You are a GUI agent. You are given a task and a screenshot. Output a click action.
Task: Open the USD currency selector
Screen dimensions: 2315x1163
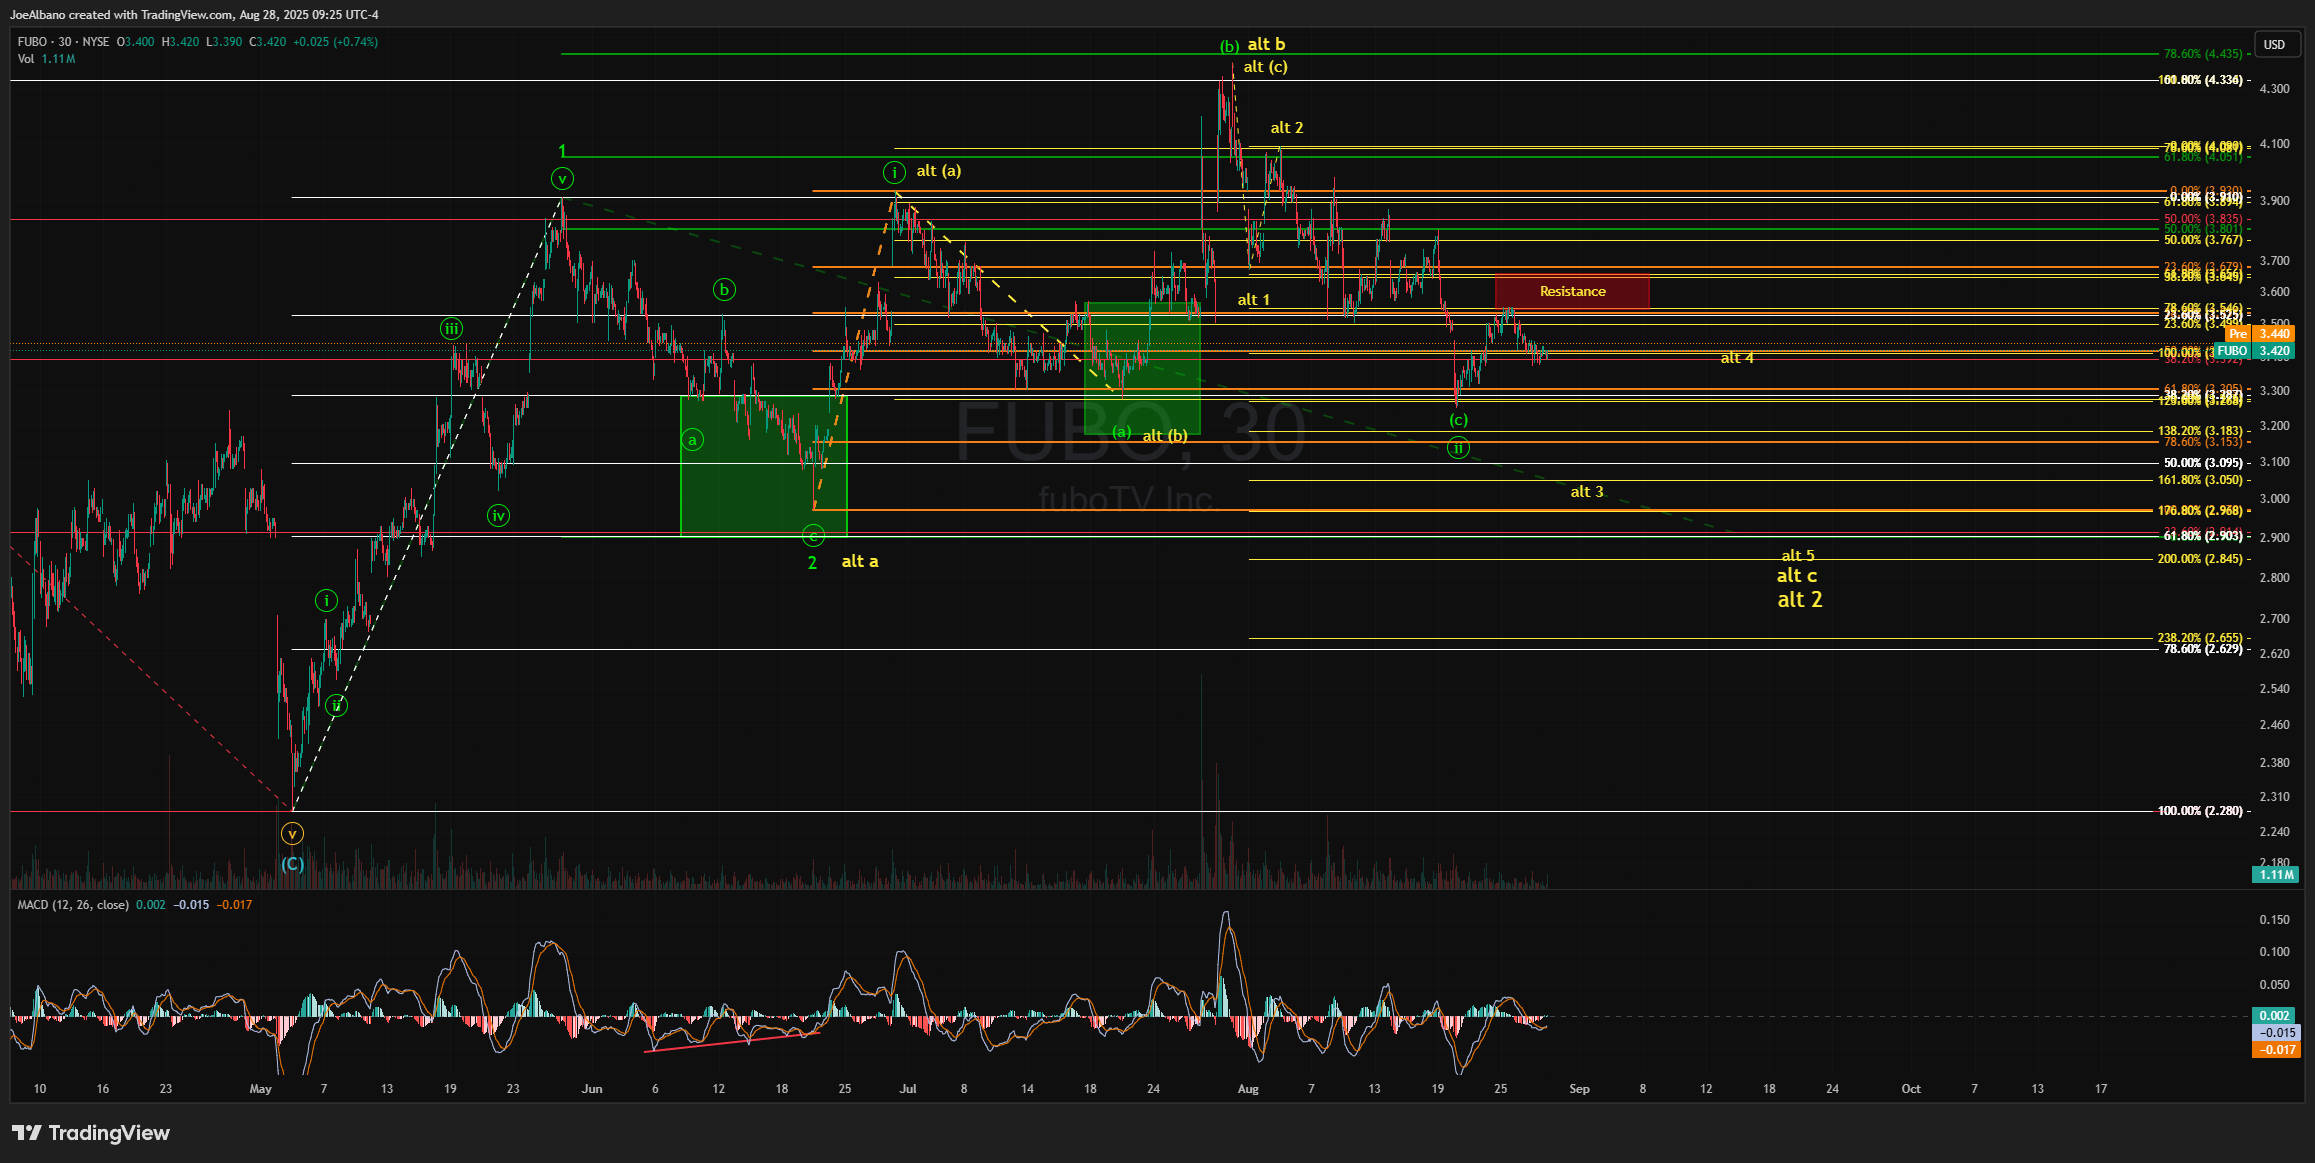tap(2275, 45)
